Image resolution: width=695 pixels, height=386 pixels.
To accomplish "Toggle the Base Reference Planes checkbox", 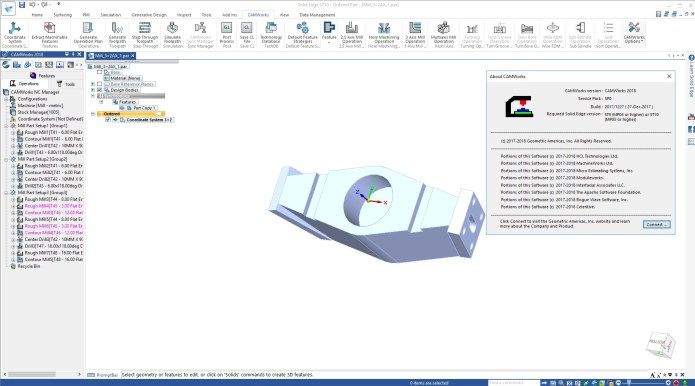I will 100,84.
